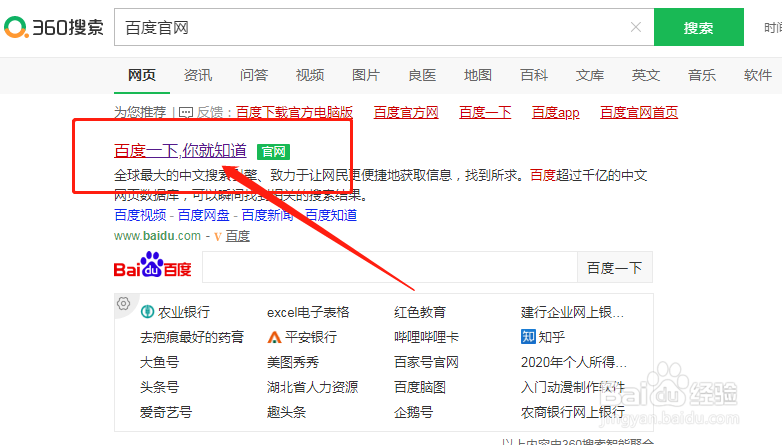
Task: Open suggestion 百度下载官方电脑版
Action: pyautogui.click(x=294, y=112)
